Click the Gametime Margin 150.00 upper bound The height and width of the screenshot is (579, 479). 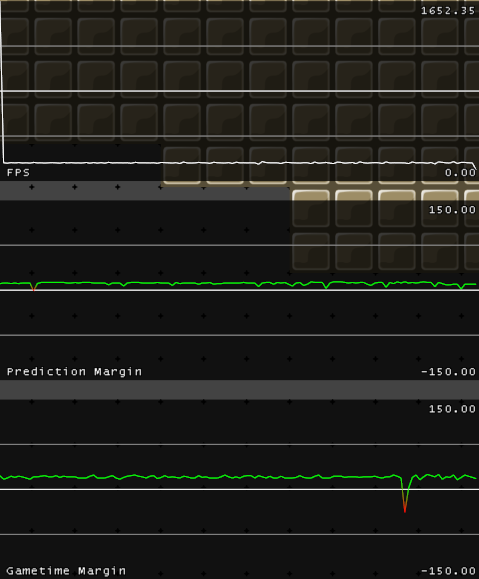click(x=452, y=409)
